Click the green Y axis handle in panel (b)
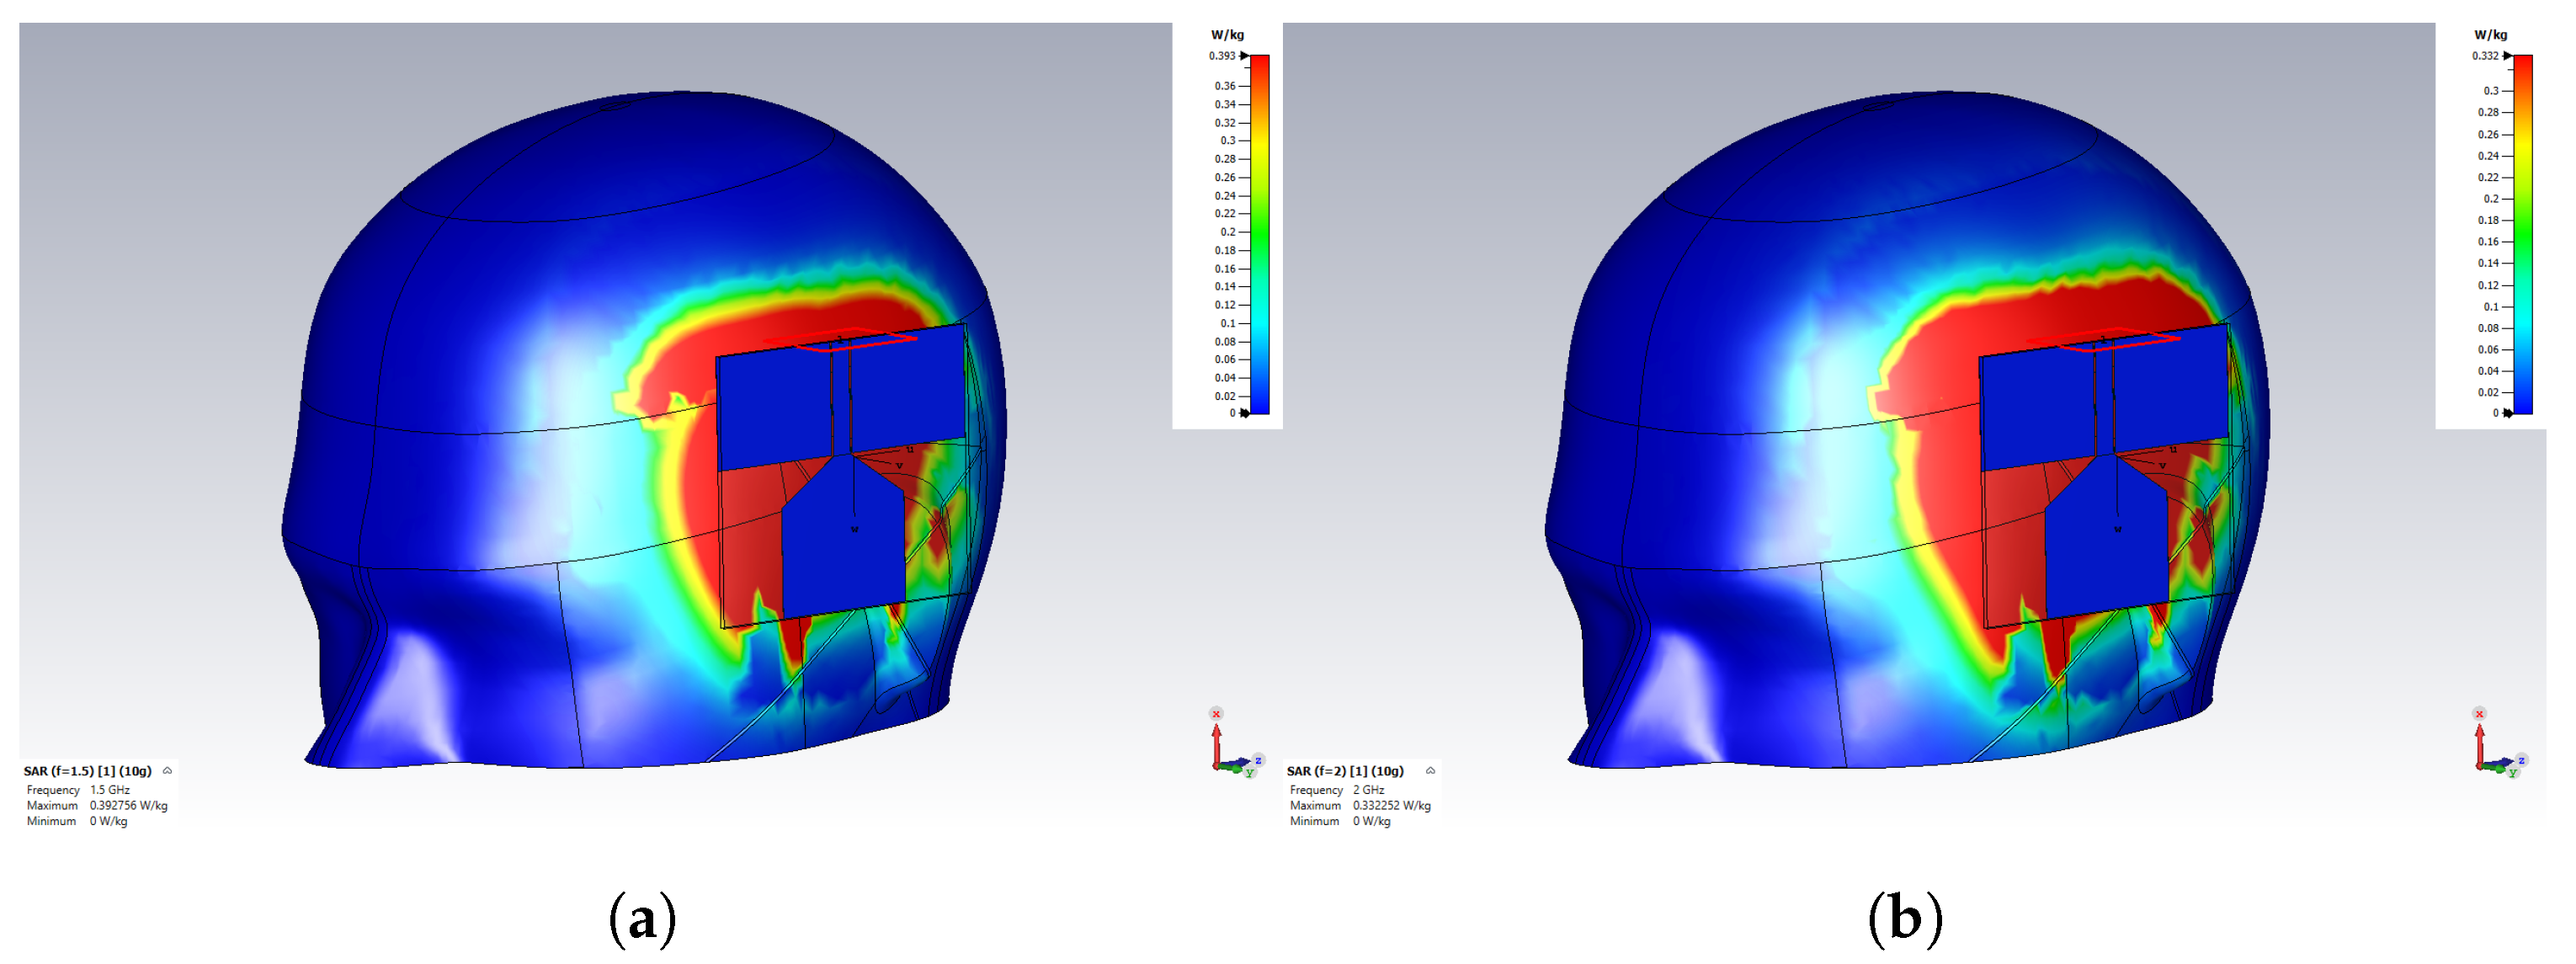Image resolution: width=2576 pixels, height=964 pixels. (x=2512, y=773)
